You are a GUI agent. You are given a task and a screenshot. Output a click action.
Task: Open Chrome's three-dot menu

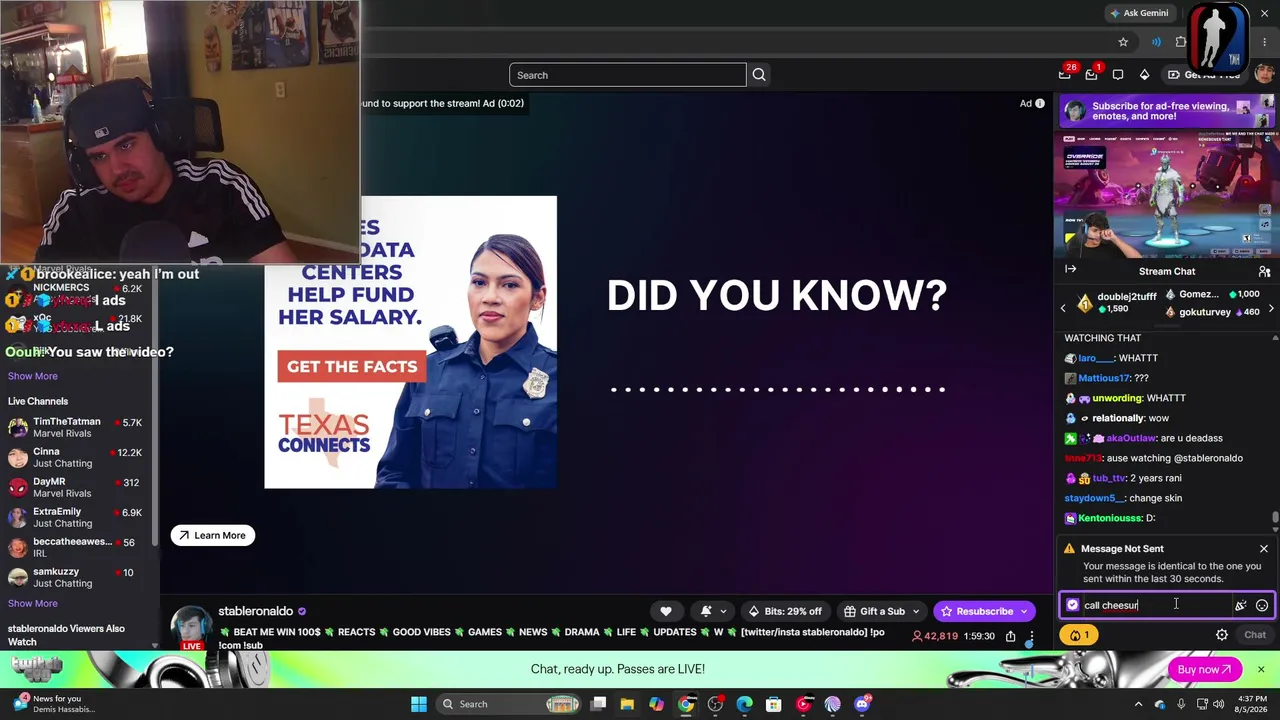1264,42
